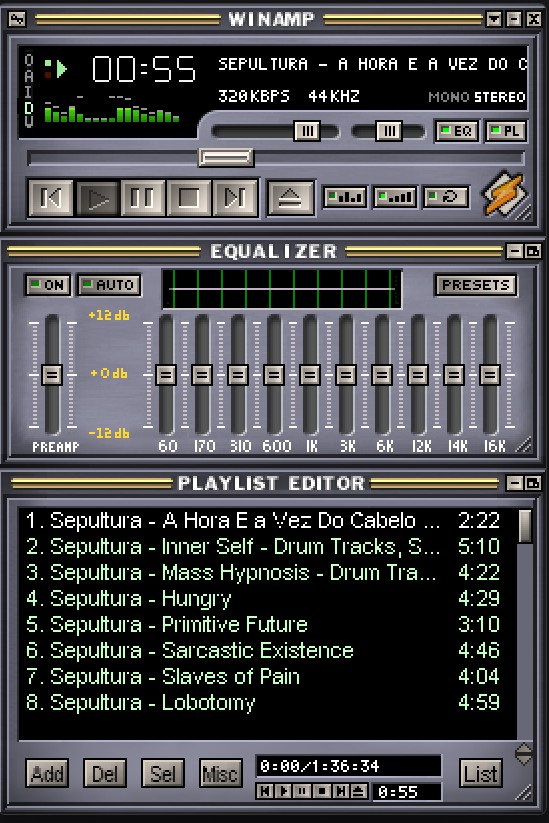
Task: Click the 14K band slider handle
Action: point(454,375)
